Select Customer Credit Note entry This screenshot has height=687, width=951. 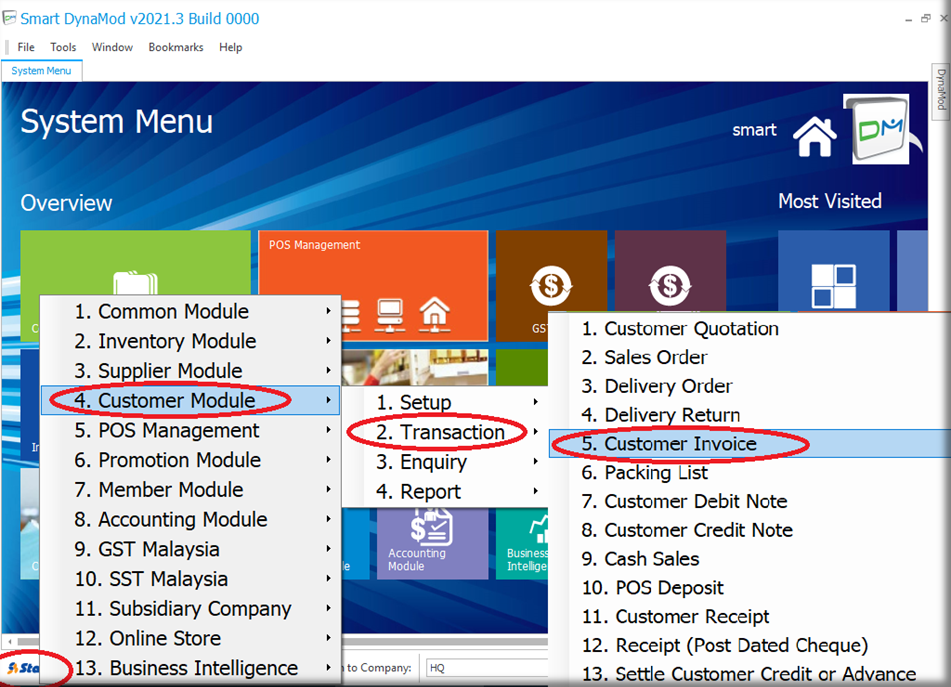[698, 530]
